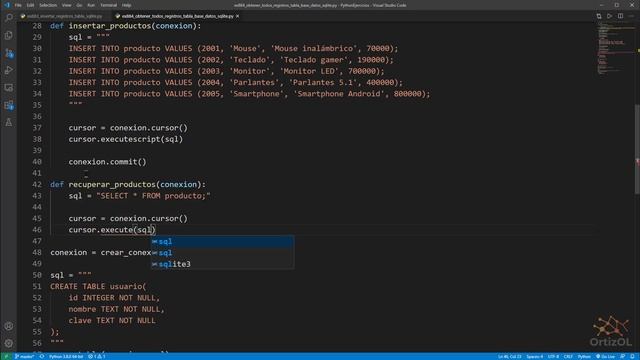Click 'conexion.commit()' on line 40
Image resolution: width=640 pixels, height=360 pixels.
[107, 162]
